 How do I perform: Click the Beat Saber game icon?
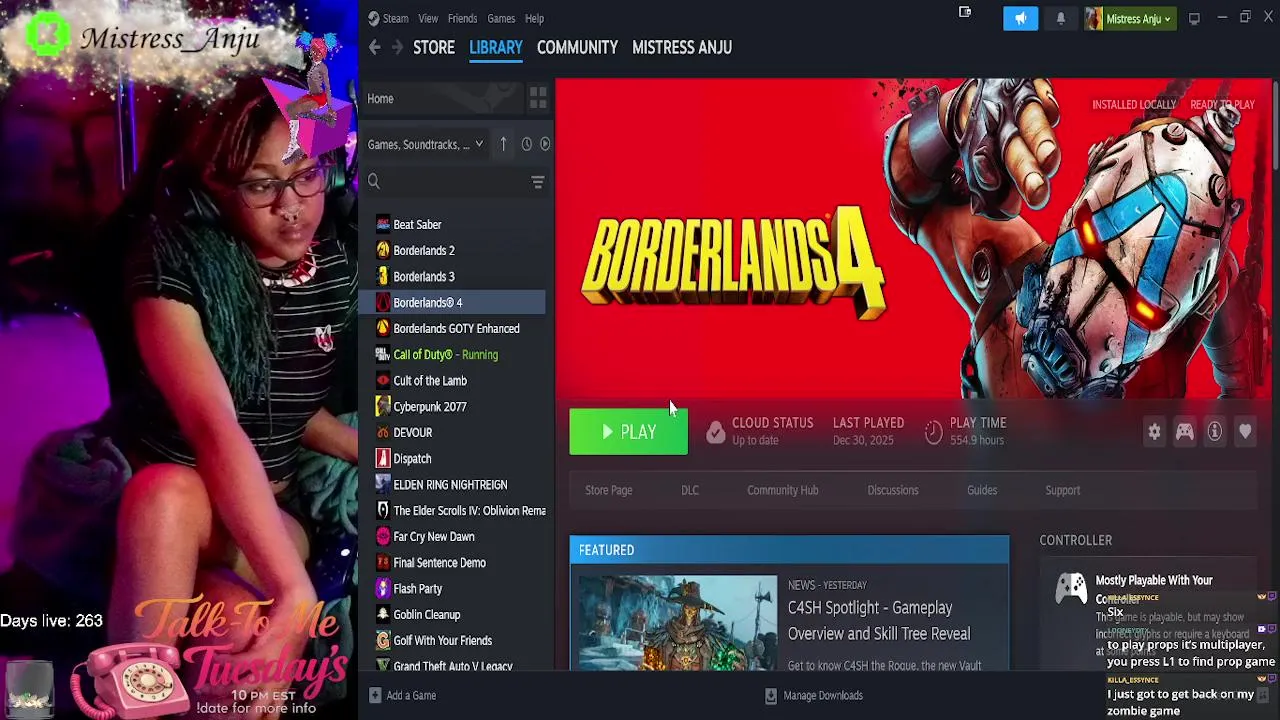pos(383,224)
